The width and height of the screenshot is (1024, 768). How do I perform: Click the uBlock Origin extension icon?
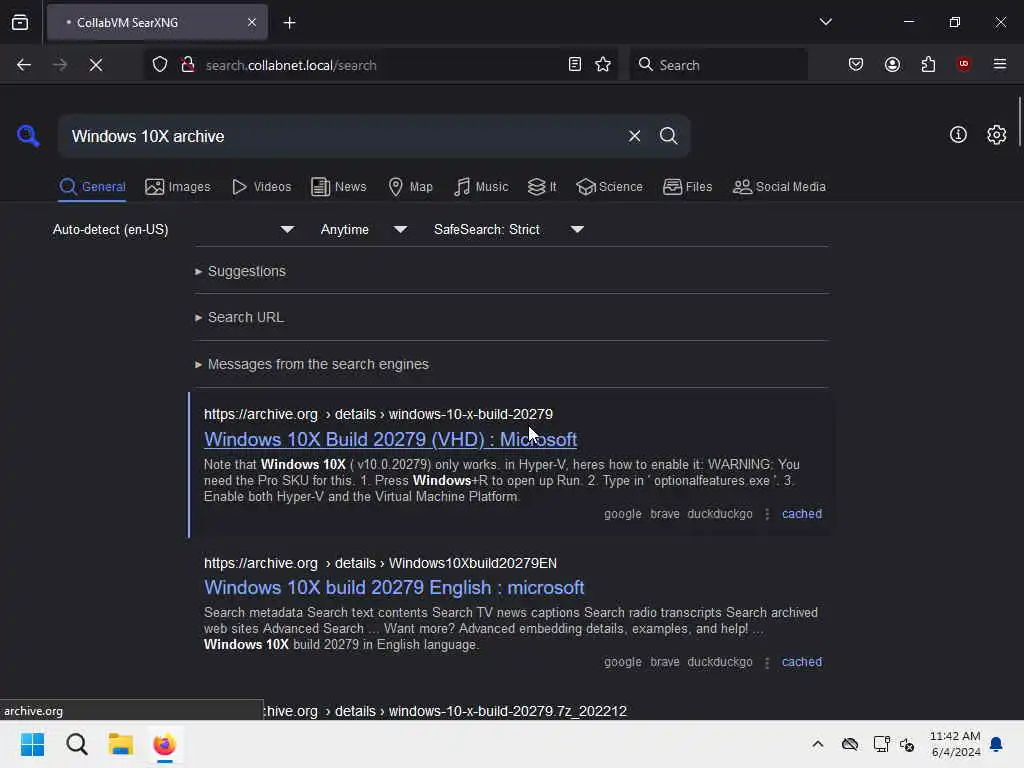coord(963,64)
